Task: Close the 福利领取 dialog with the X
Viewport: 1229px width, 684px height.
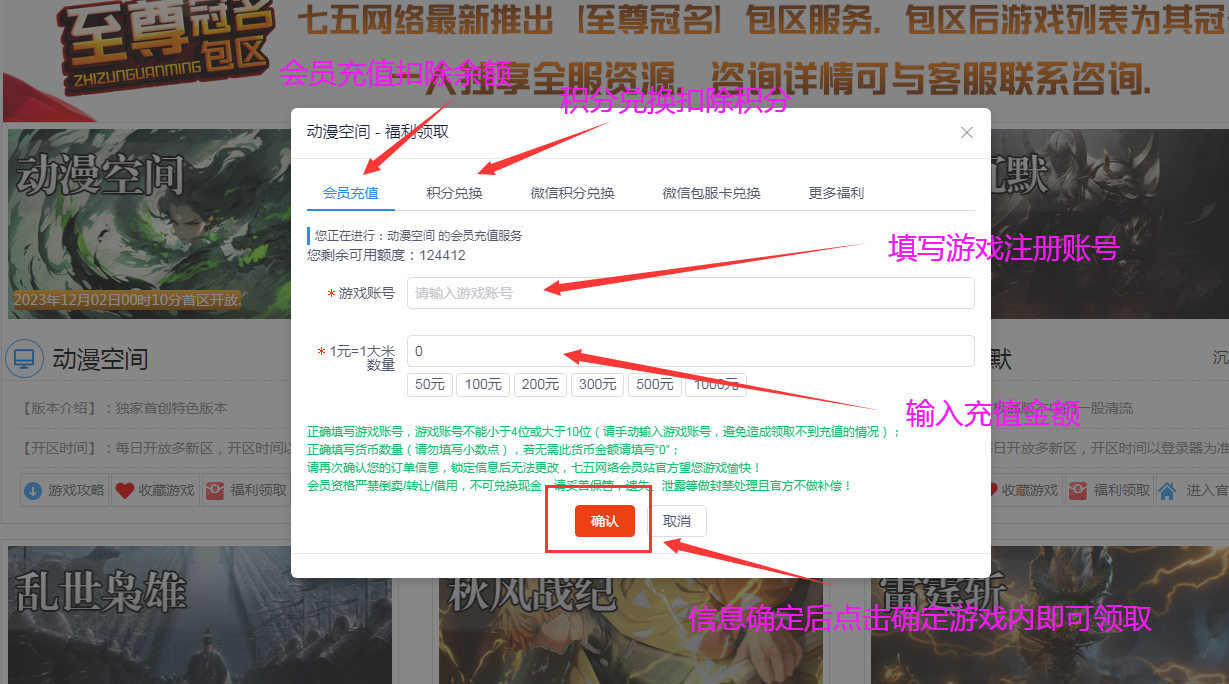Action: point(966,132)
